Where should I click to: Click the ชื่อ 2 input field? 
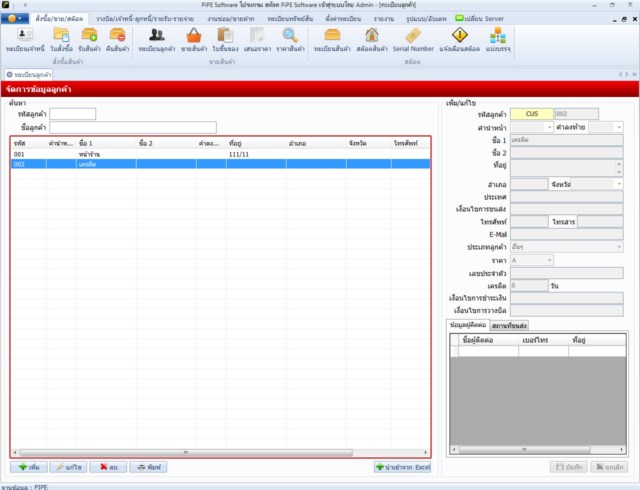(x=567, y=153)
